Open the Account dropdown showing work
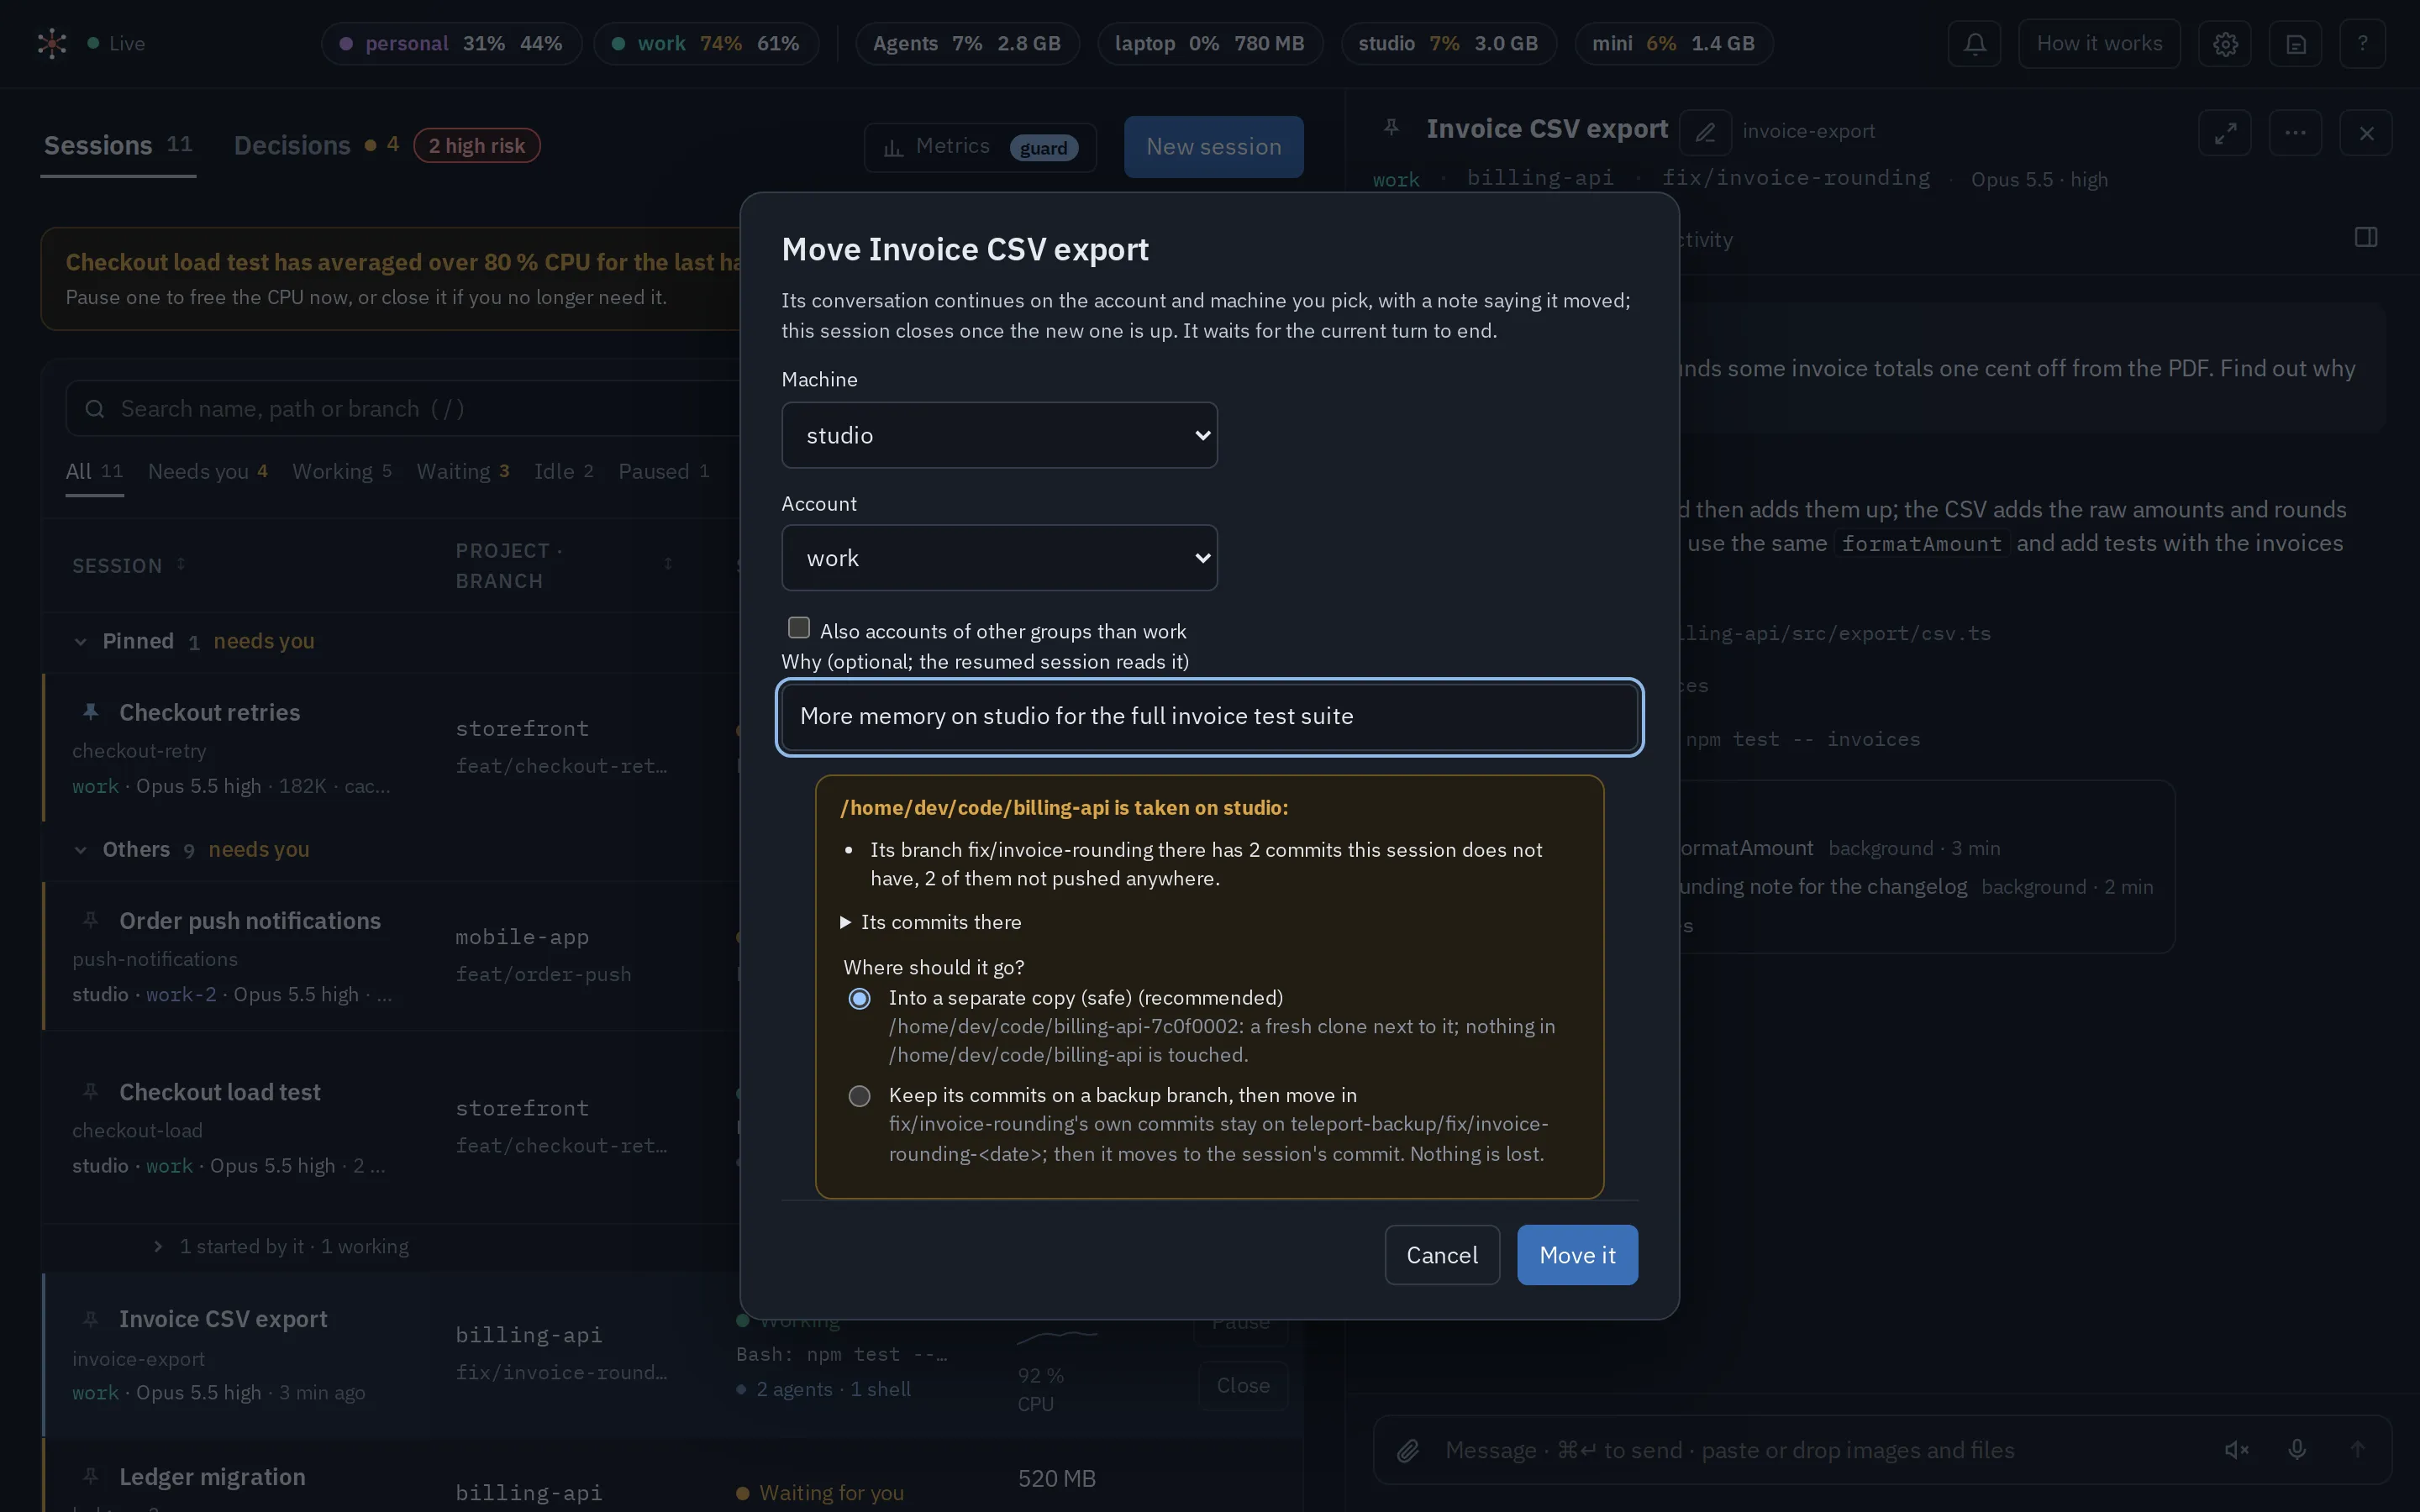This screenshot has width=2420, height=1512. pyautogui.click(x=999, y=558)
